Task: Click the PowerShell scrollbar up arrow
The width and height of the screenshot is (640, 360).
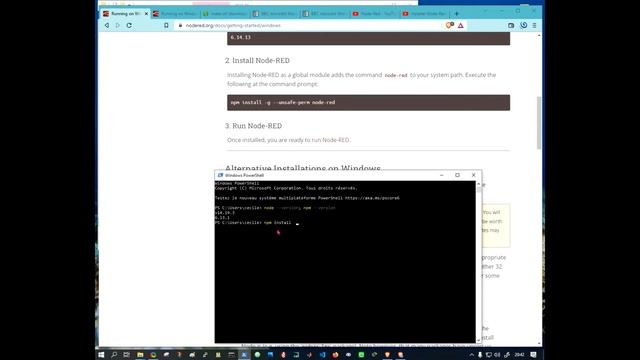Action: (x=478, y=184)
